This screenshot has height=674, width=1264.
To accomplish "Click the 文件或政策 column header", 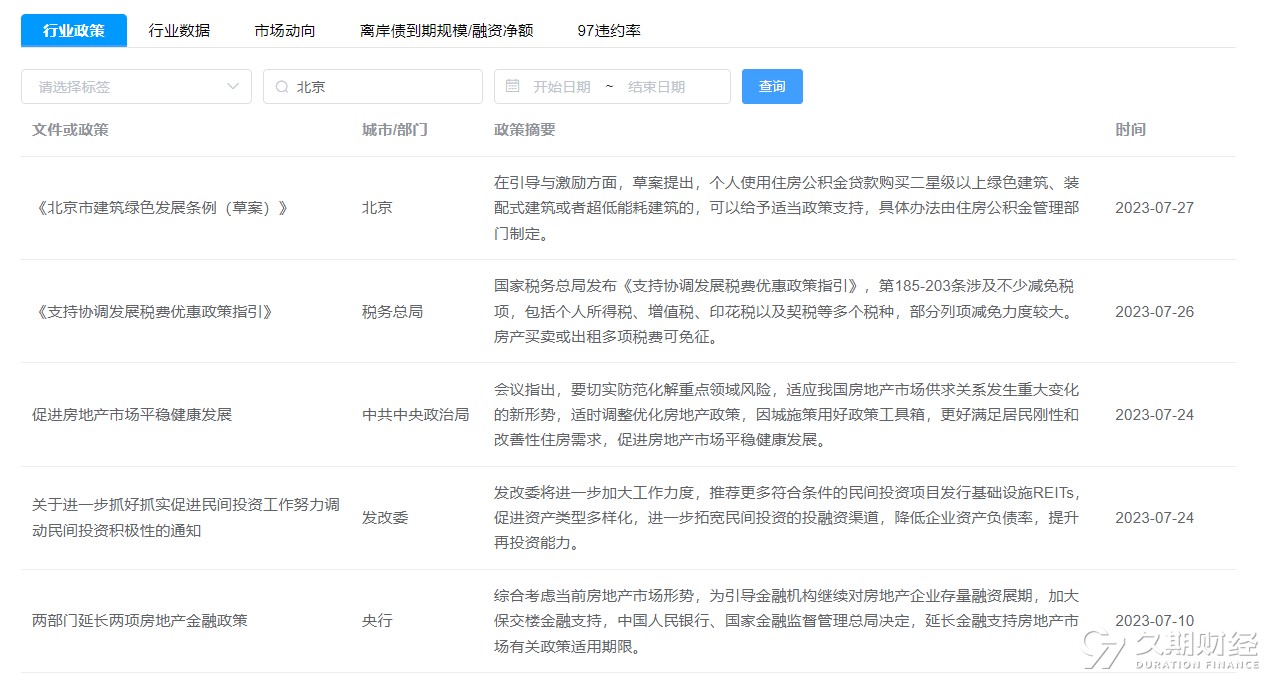I will pos(70,130).
